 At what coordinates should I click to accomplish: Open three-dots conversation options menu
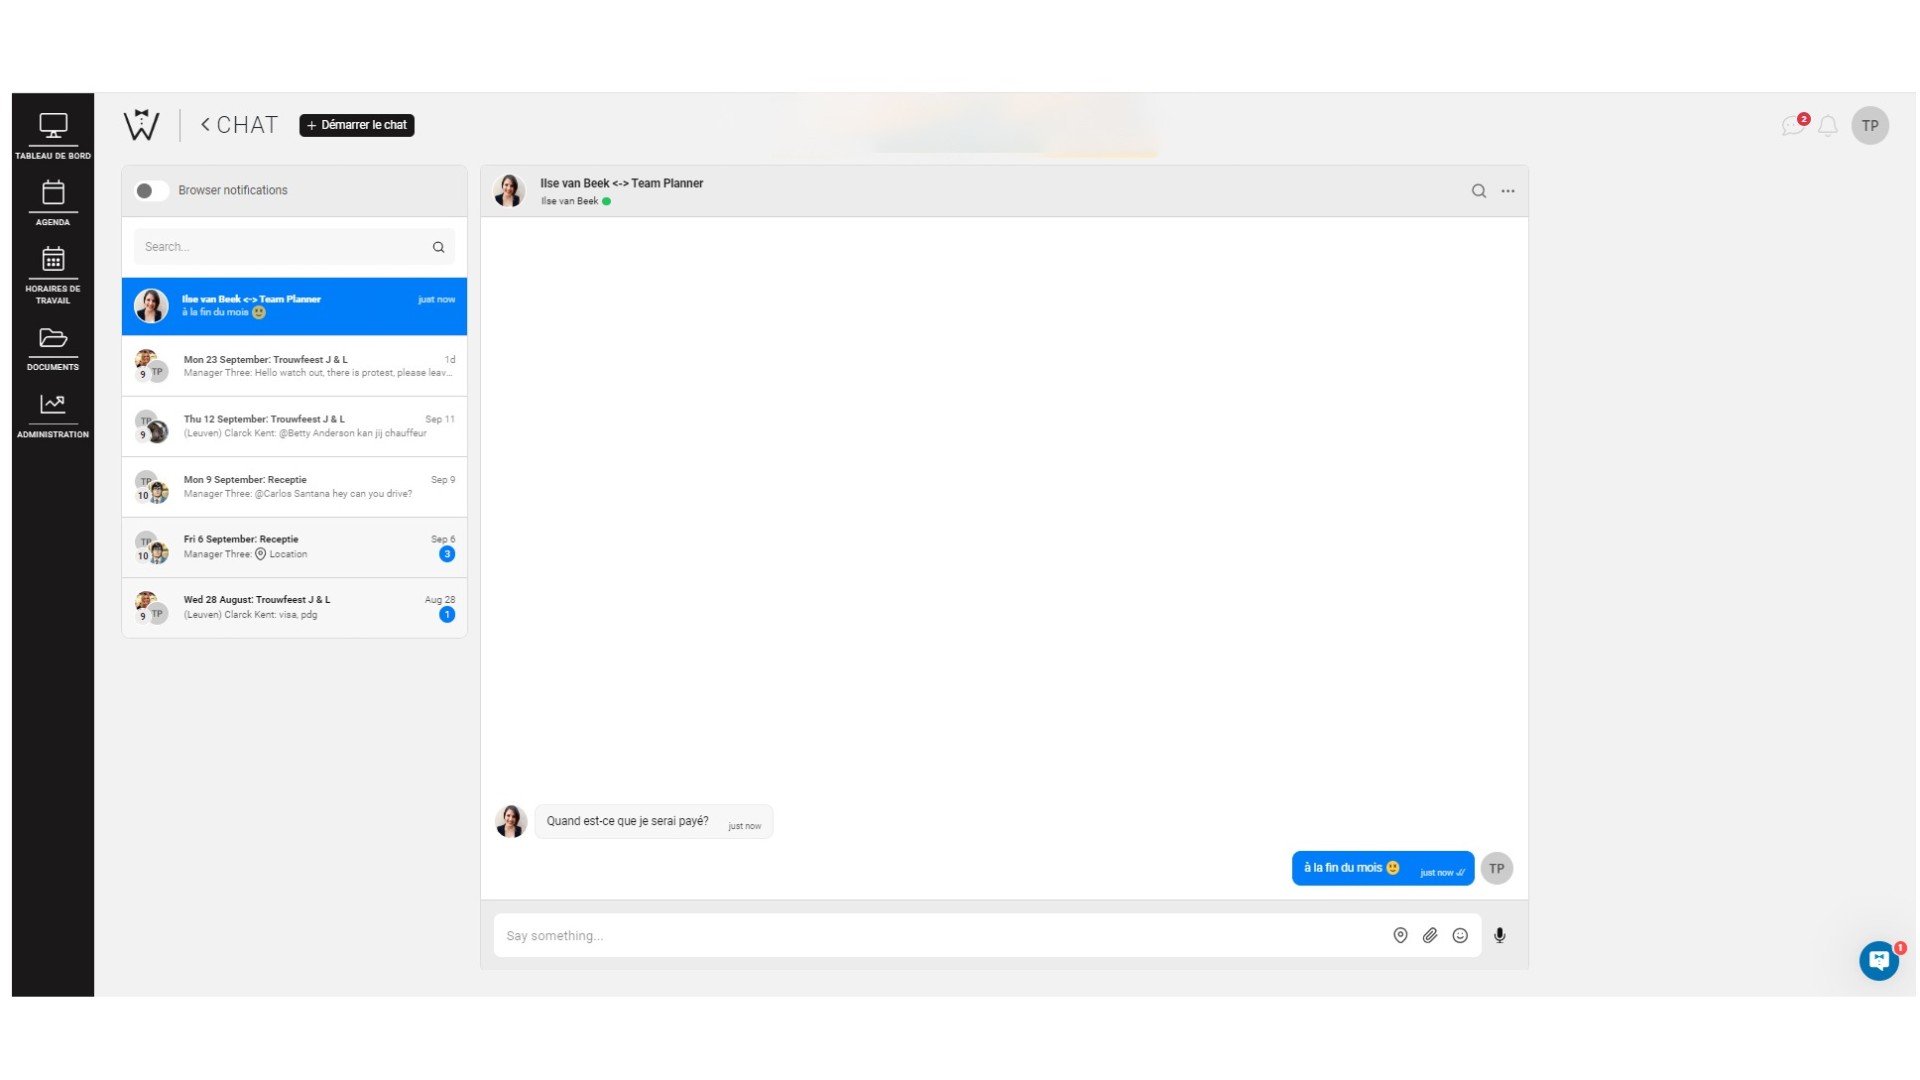pyautogui.click(x=1508, y=191)
